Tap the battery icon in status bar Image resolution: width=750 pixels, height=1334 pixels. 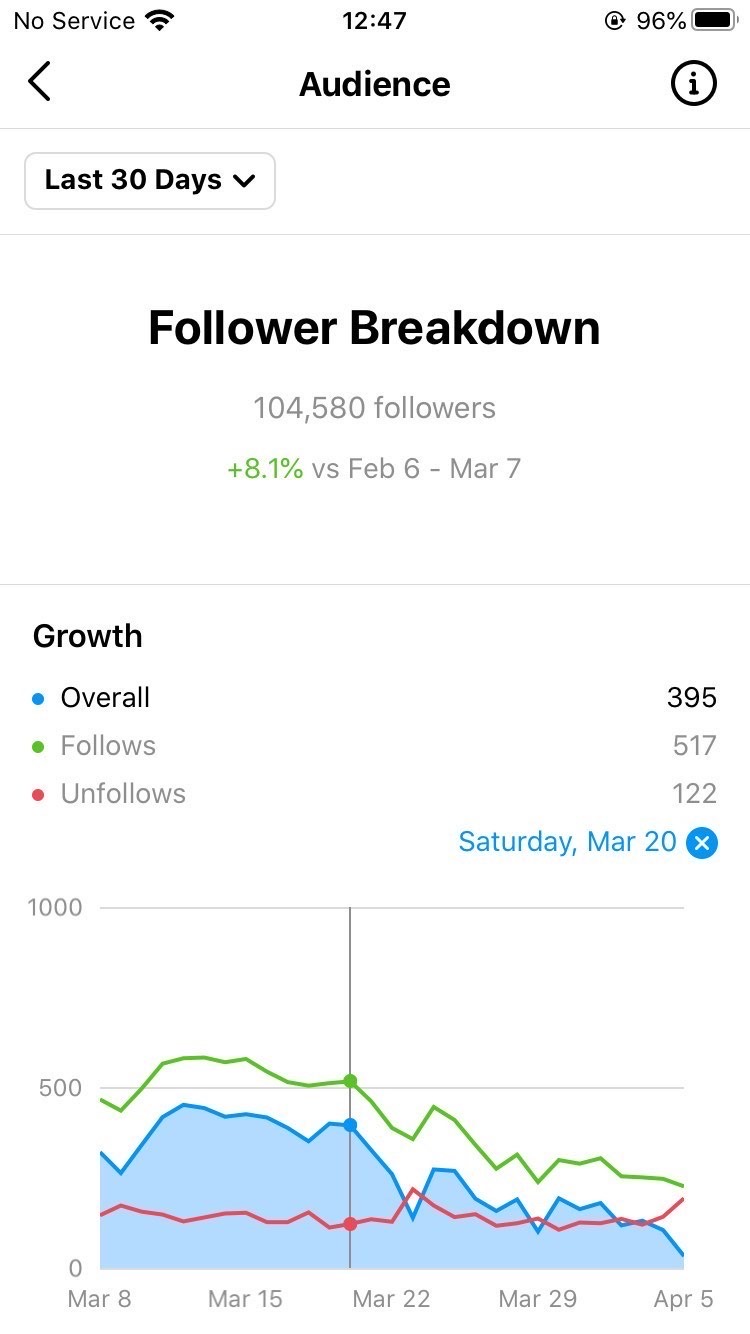point(714,20)
